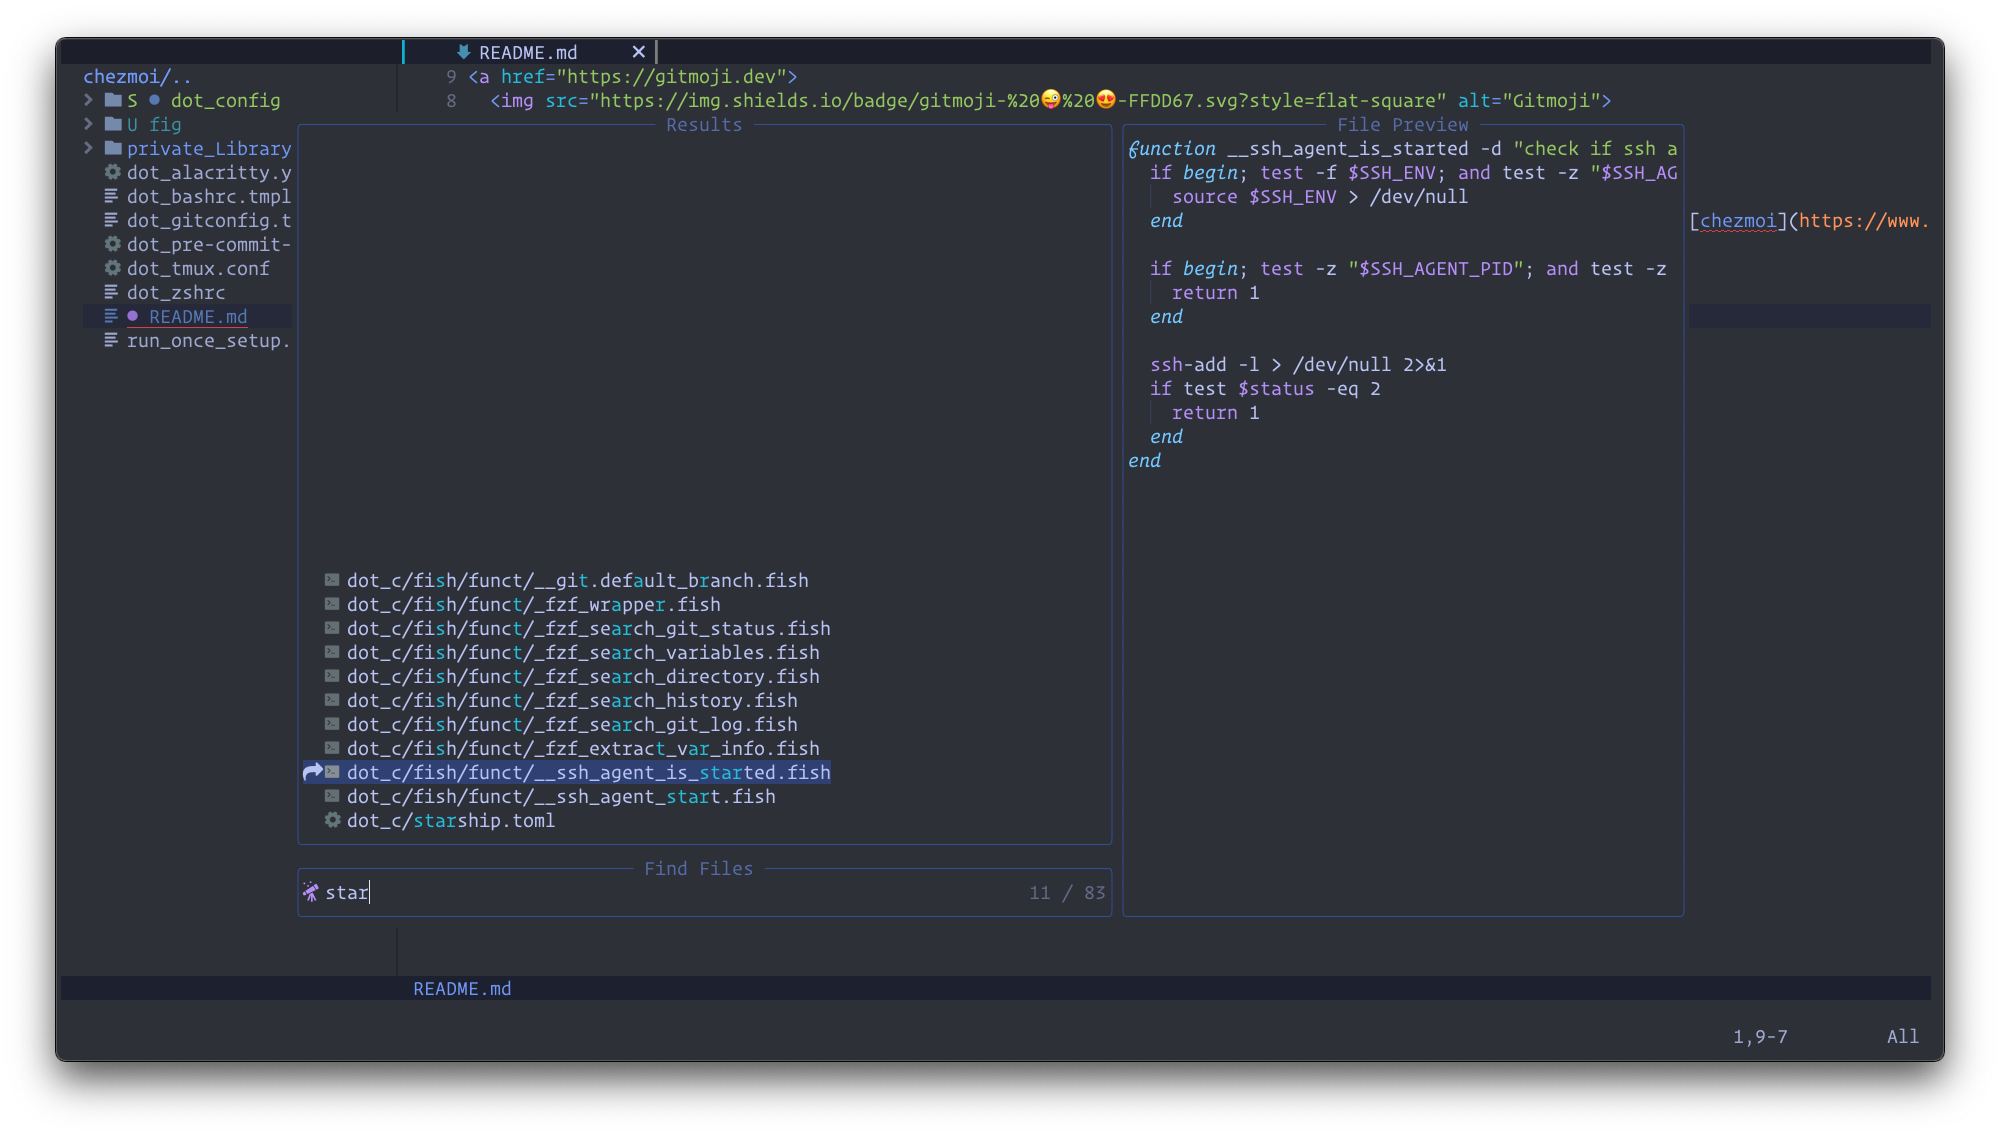Click README.md in the status line

pyautogui.click(x=462, y=988)
